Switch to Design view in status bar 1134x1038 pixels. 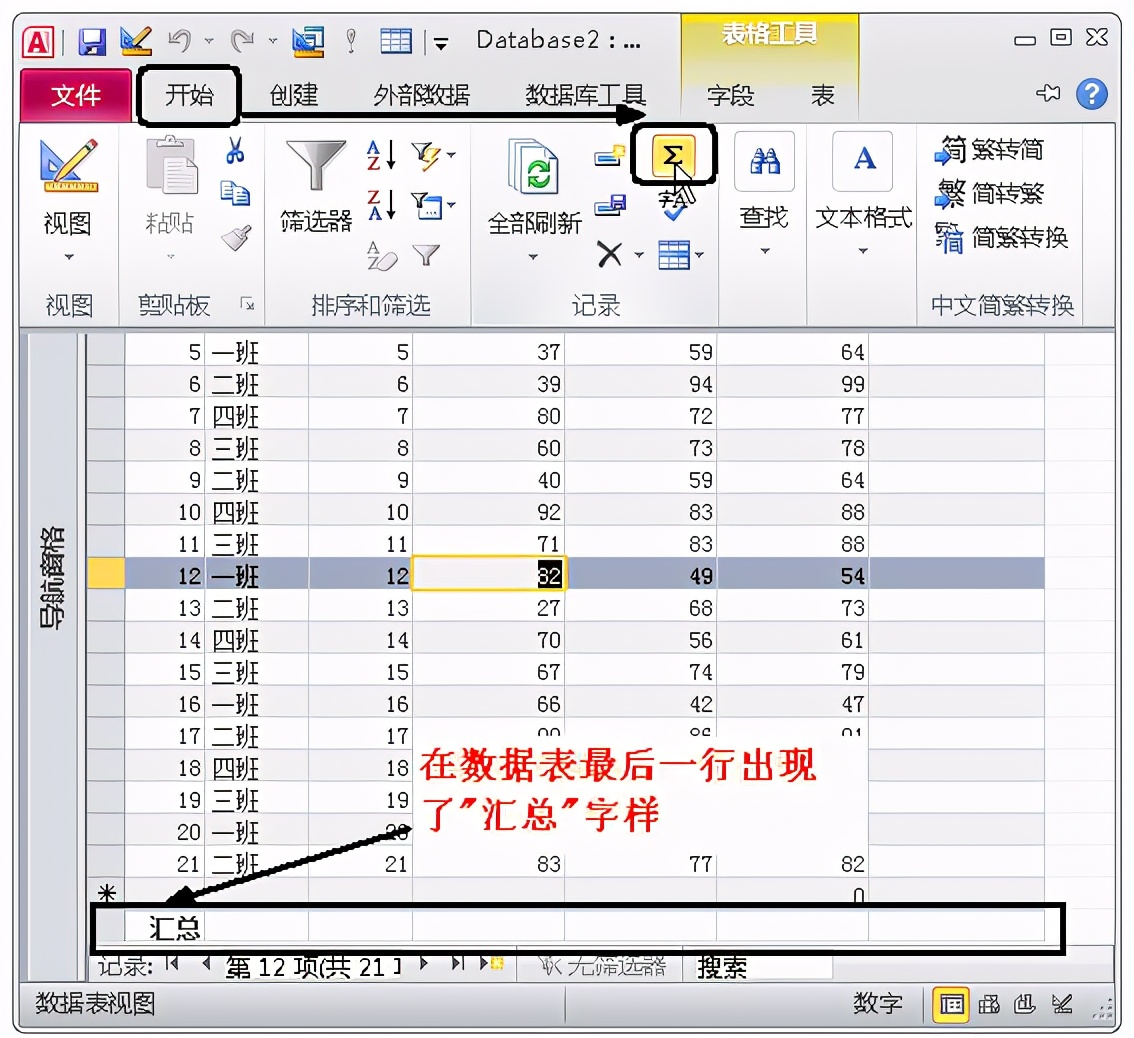coord(1061,1005)
